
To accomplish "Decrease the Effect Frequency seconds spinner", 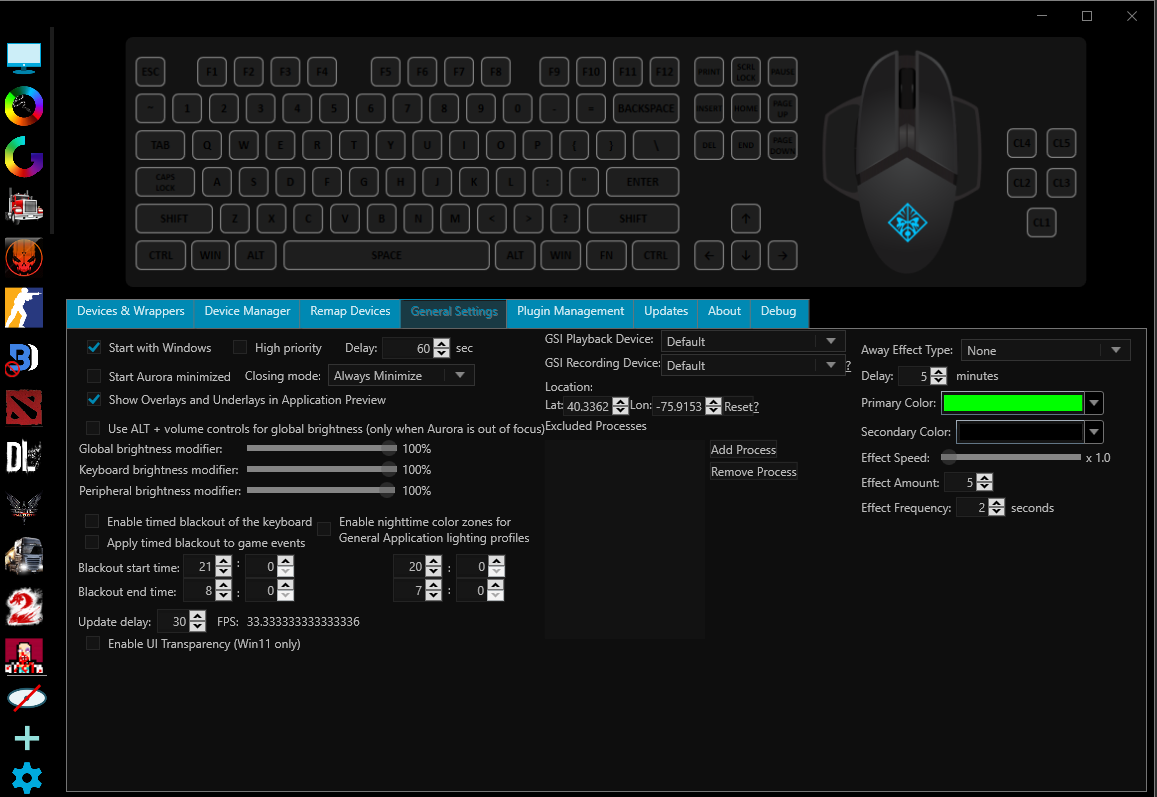I will (996, 511).
